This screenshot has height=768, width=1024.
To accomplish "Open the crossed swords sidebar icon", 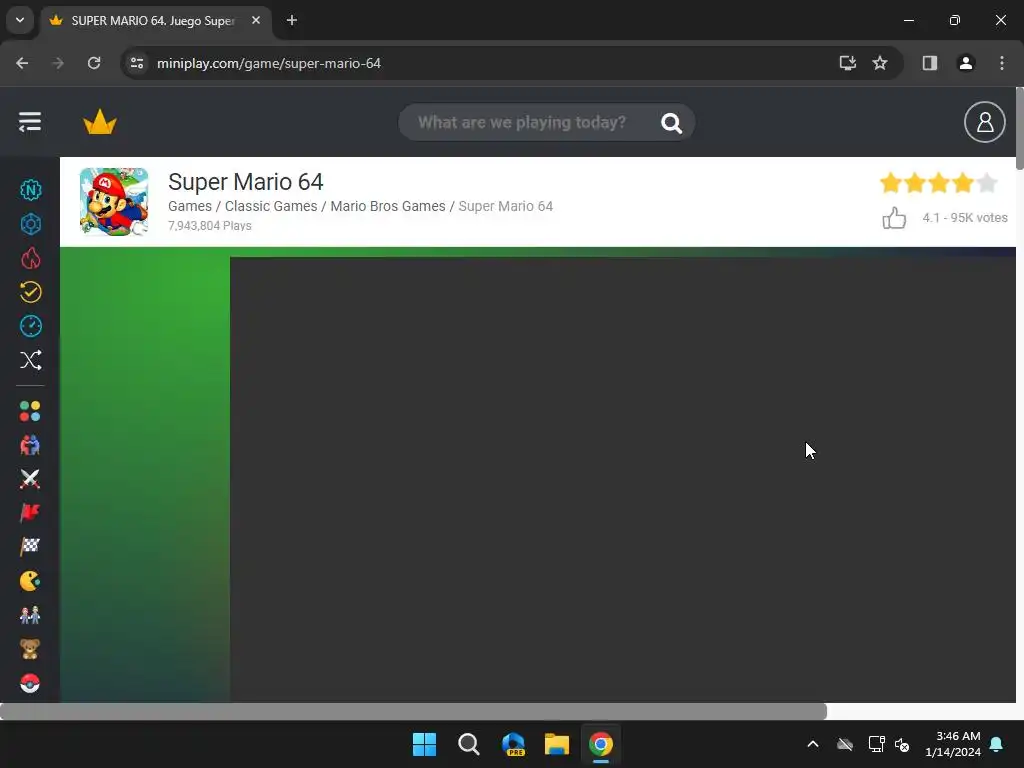I will coord(30,479).
